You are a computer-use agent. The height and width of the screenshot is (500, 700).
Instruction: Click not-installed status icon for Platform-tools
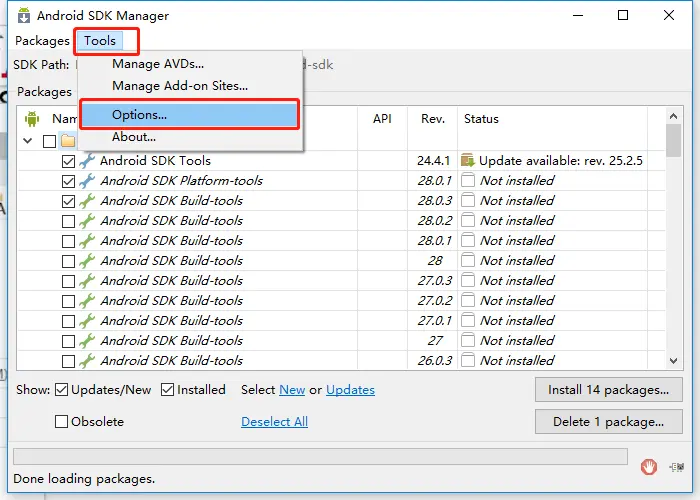tap(468, 180)
